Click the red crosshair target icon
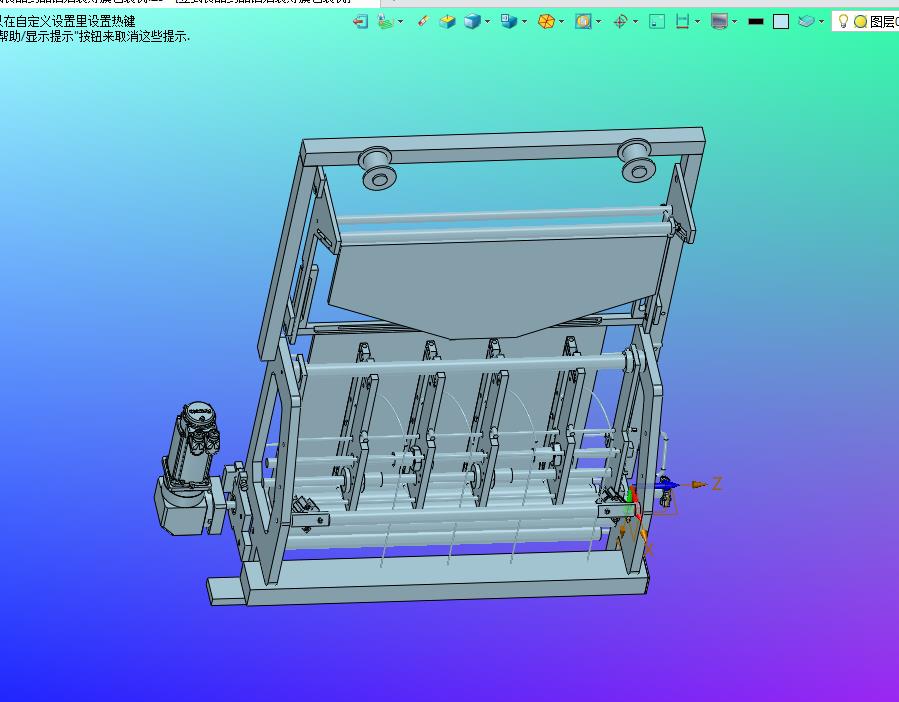The width and height of the screenshot is (899, 702). [x=620, y=22]
